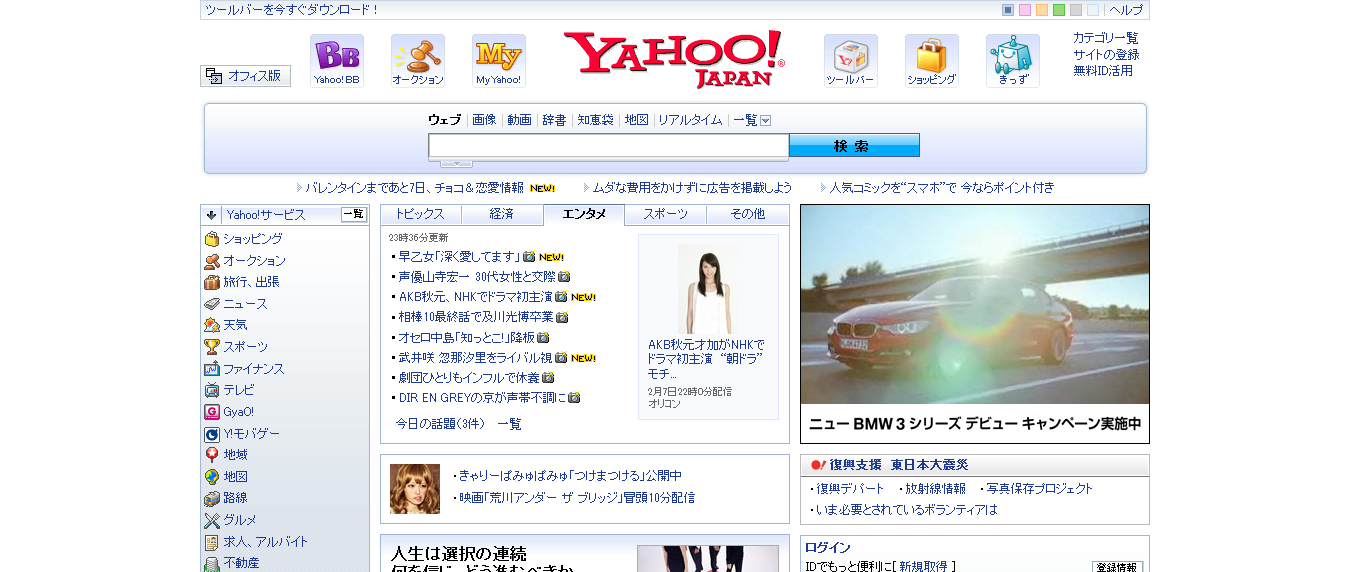Open headline 早乙女「深く愛してます」
The height and width of the screenshot is (572, 1349).
[459, 257]
